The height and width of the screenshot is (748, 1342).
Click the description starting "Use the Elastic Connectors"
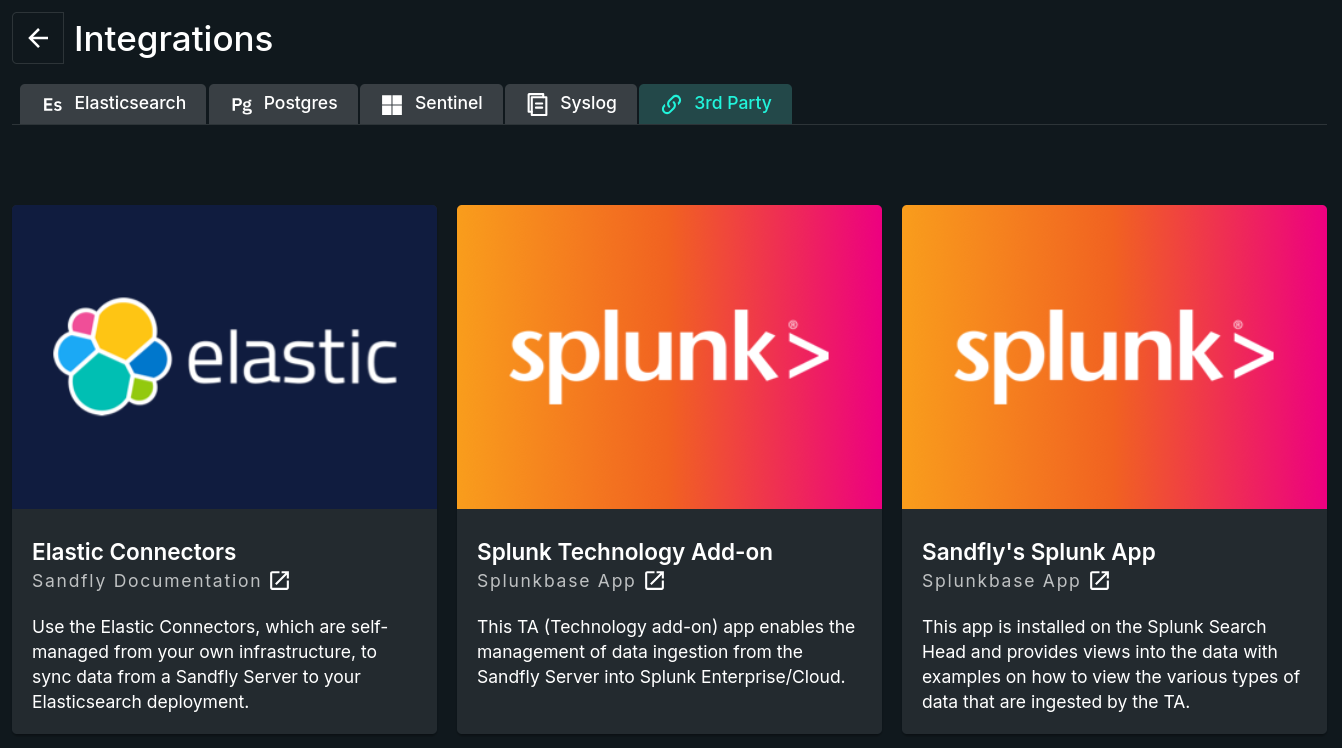point(210,664)
